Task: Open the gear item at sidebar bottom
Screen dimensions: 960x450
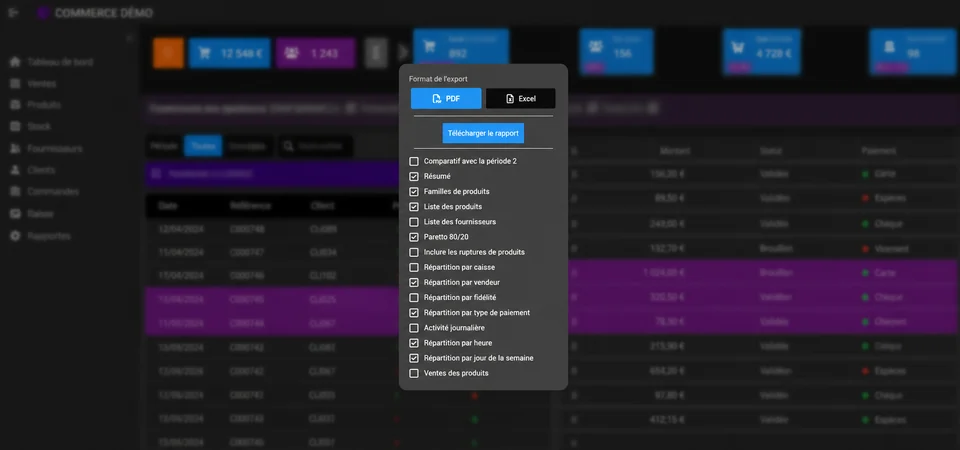Action: (x=15, y=236)
